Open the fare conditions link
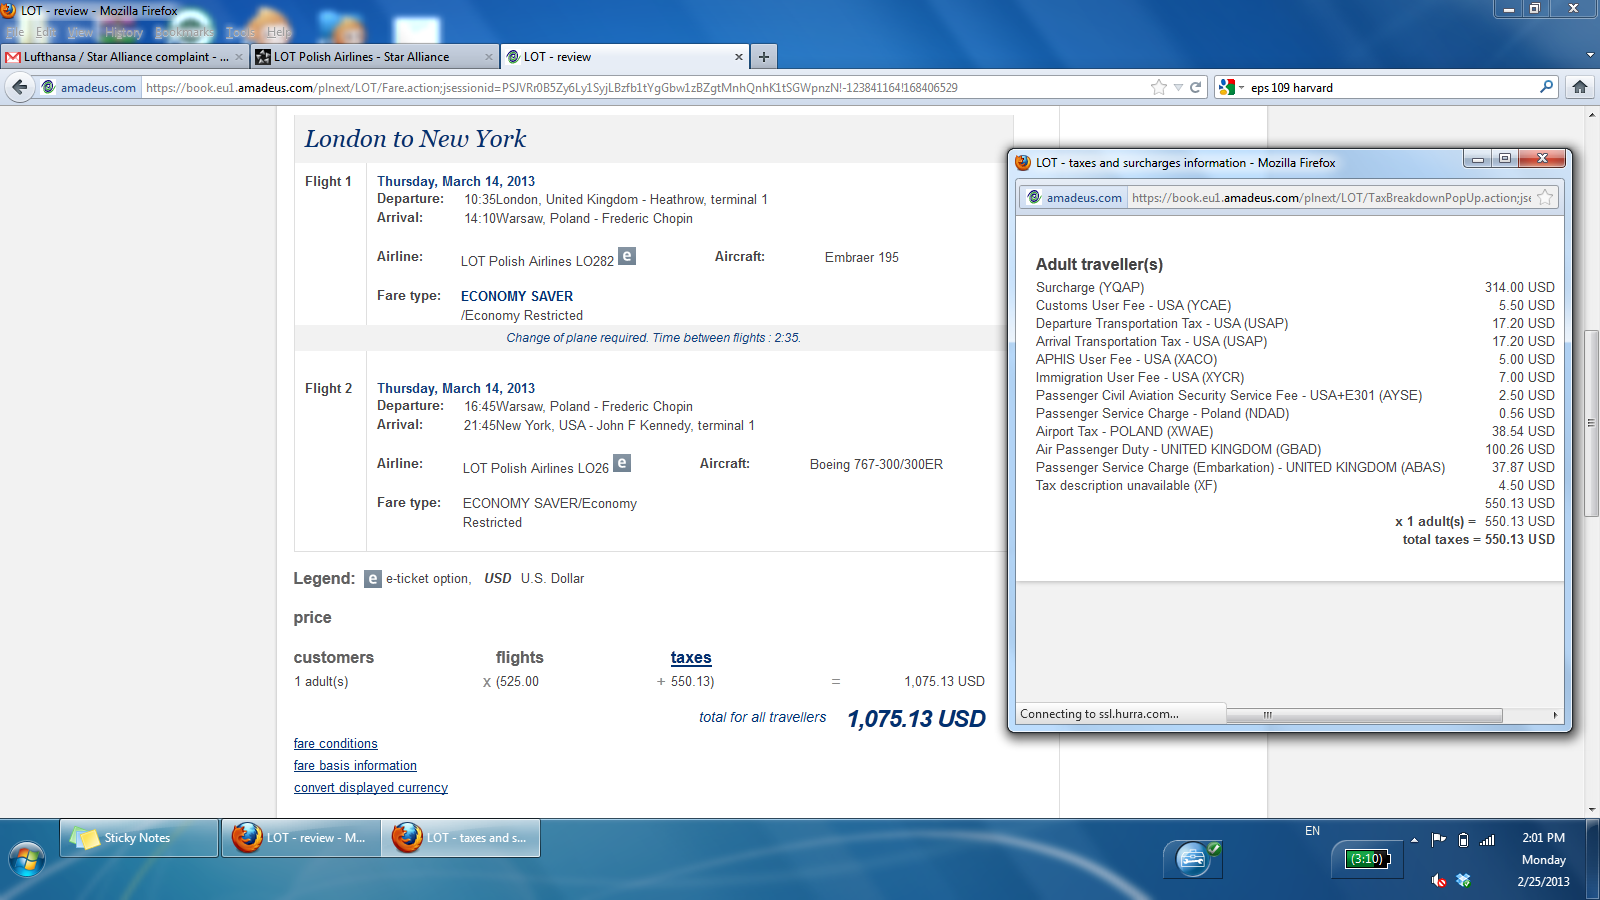1600x900 pixels. click(x=336, y=744)
